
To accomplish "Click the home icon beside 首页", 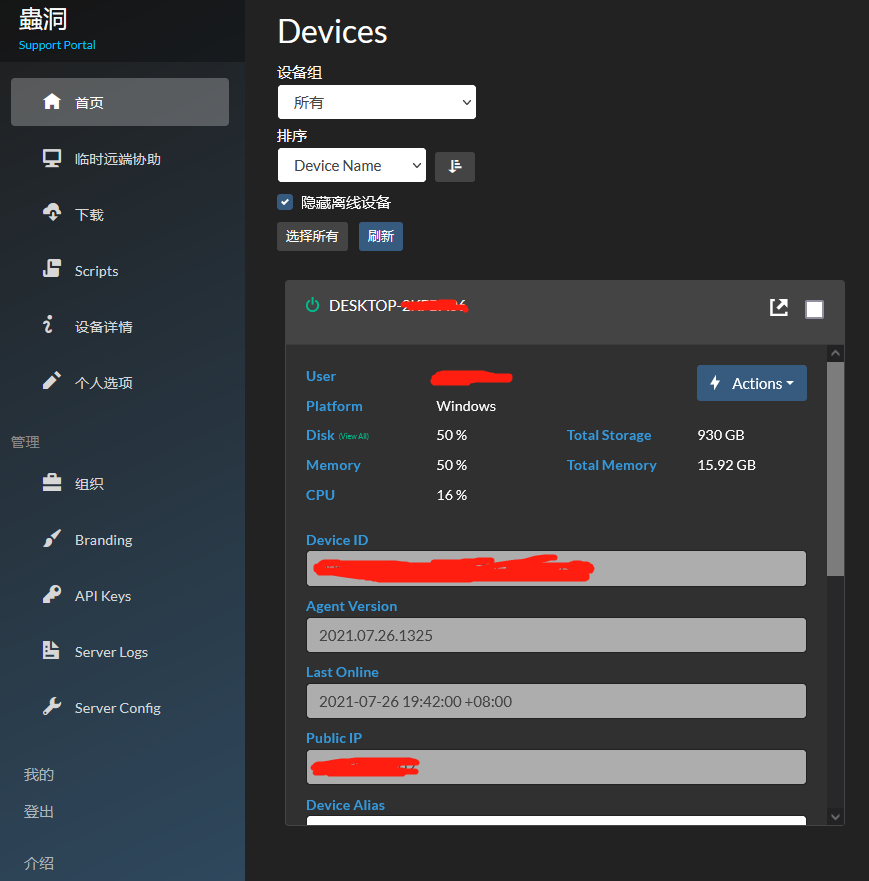I will coord(52,102).
